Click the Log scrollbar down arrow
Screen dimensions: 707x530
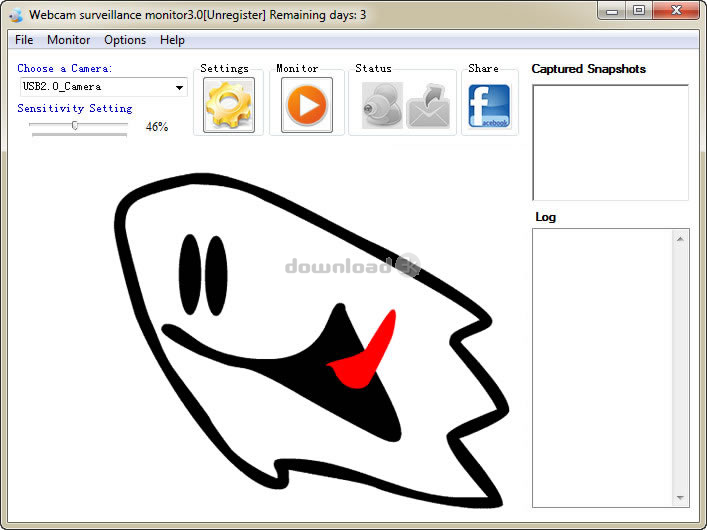point(681,497)
